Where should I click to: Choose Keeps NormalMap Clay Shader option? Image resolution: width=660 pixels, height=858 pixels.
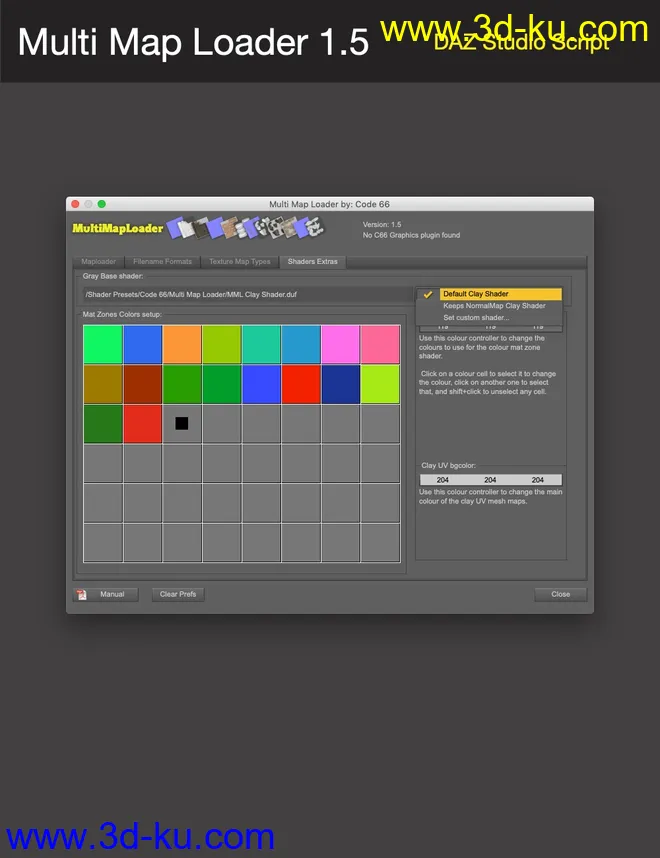[494, 306]
